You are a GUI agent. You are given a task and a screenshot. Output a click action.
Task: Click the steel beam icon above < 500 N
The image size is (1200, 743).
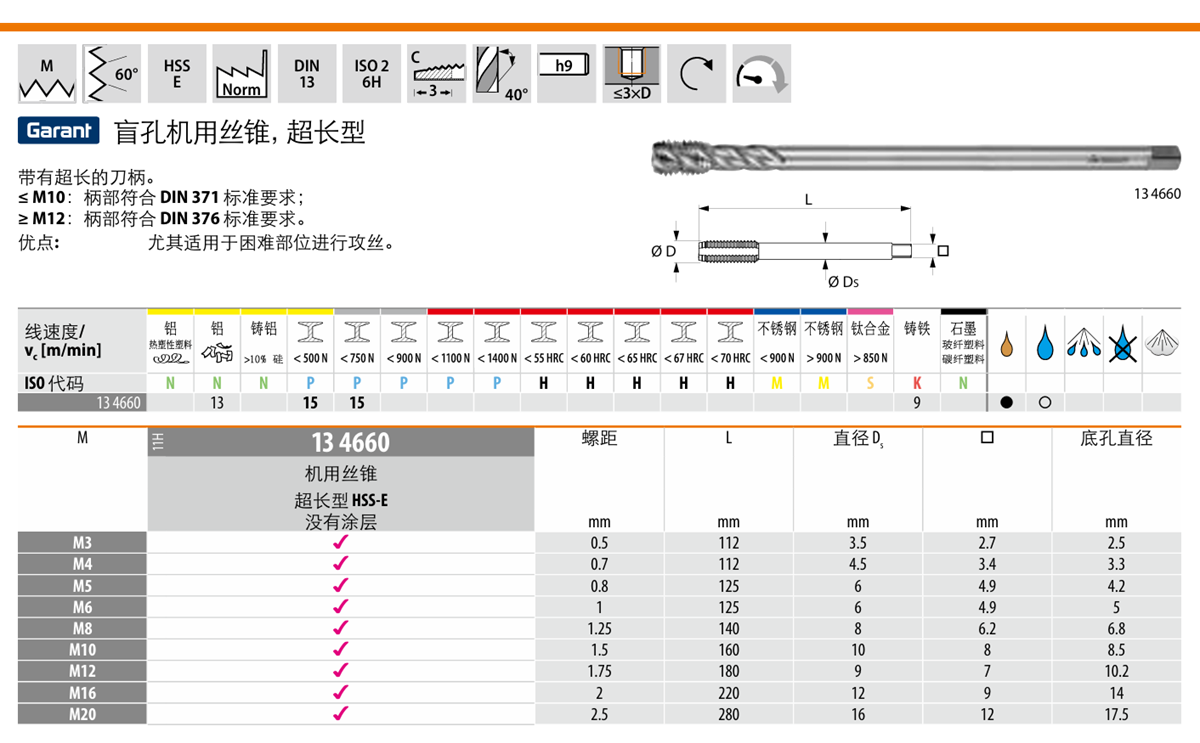tap(310, 331)
